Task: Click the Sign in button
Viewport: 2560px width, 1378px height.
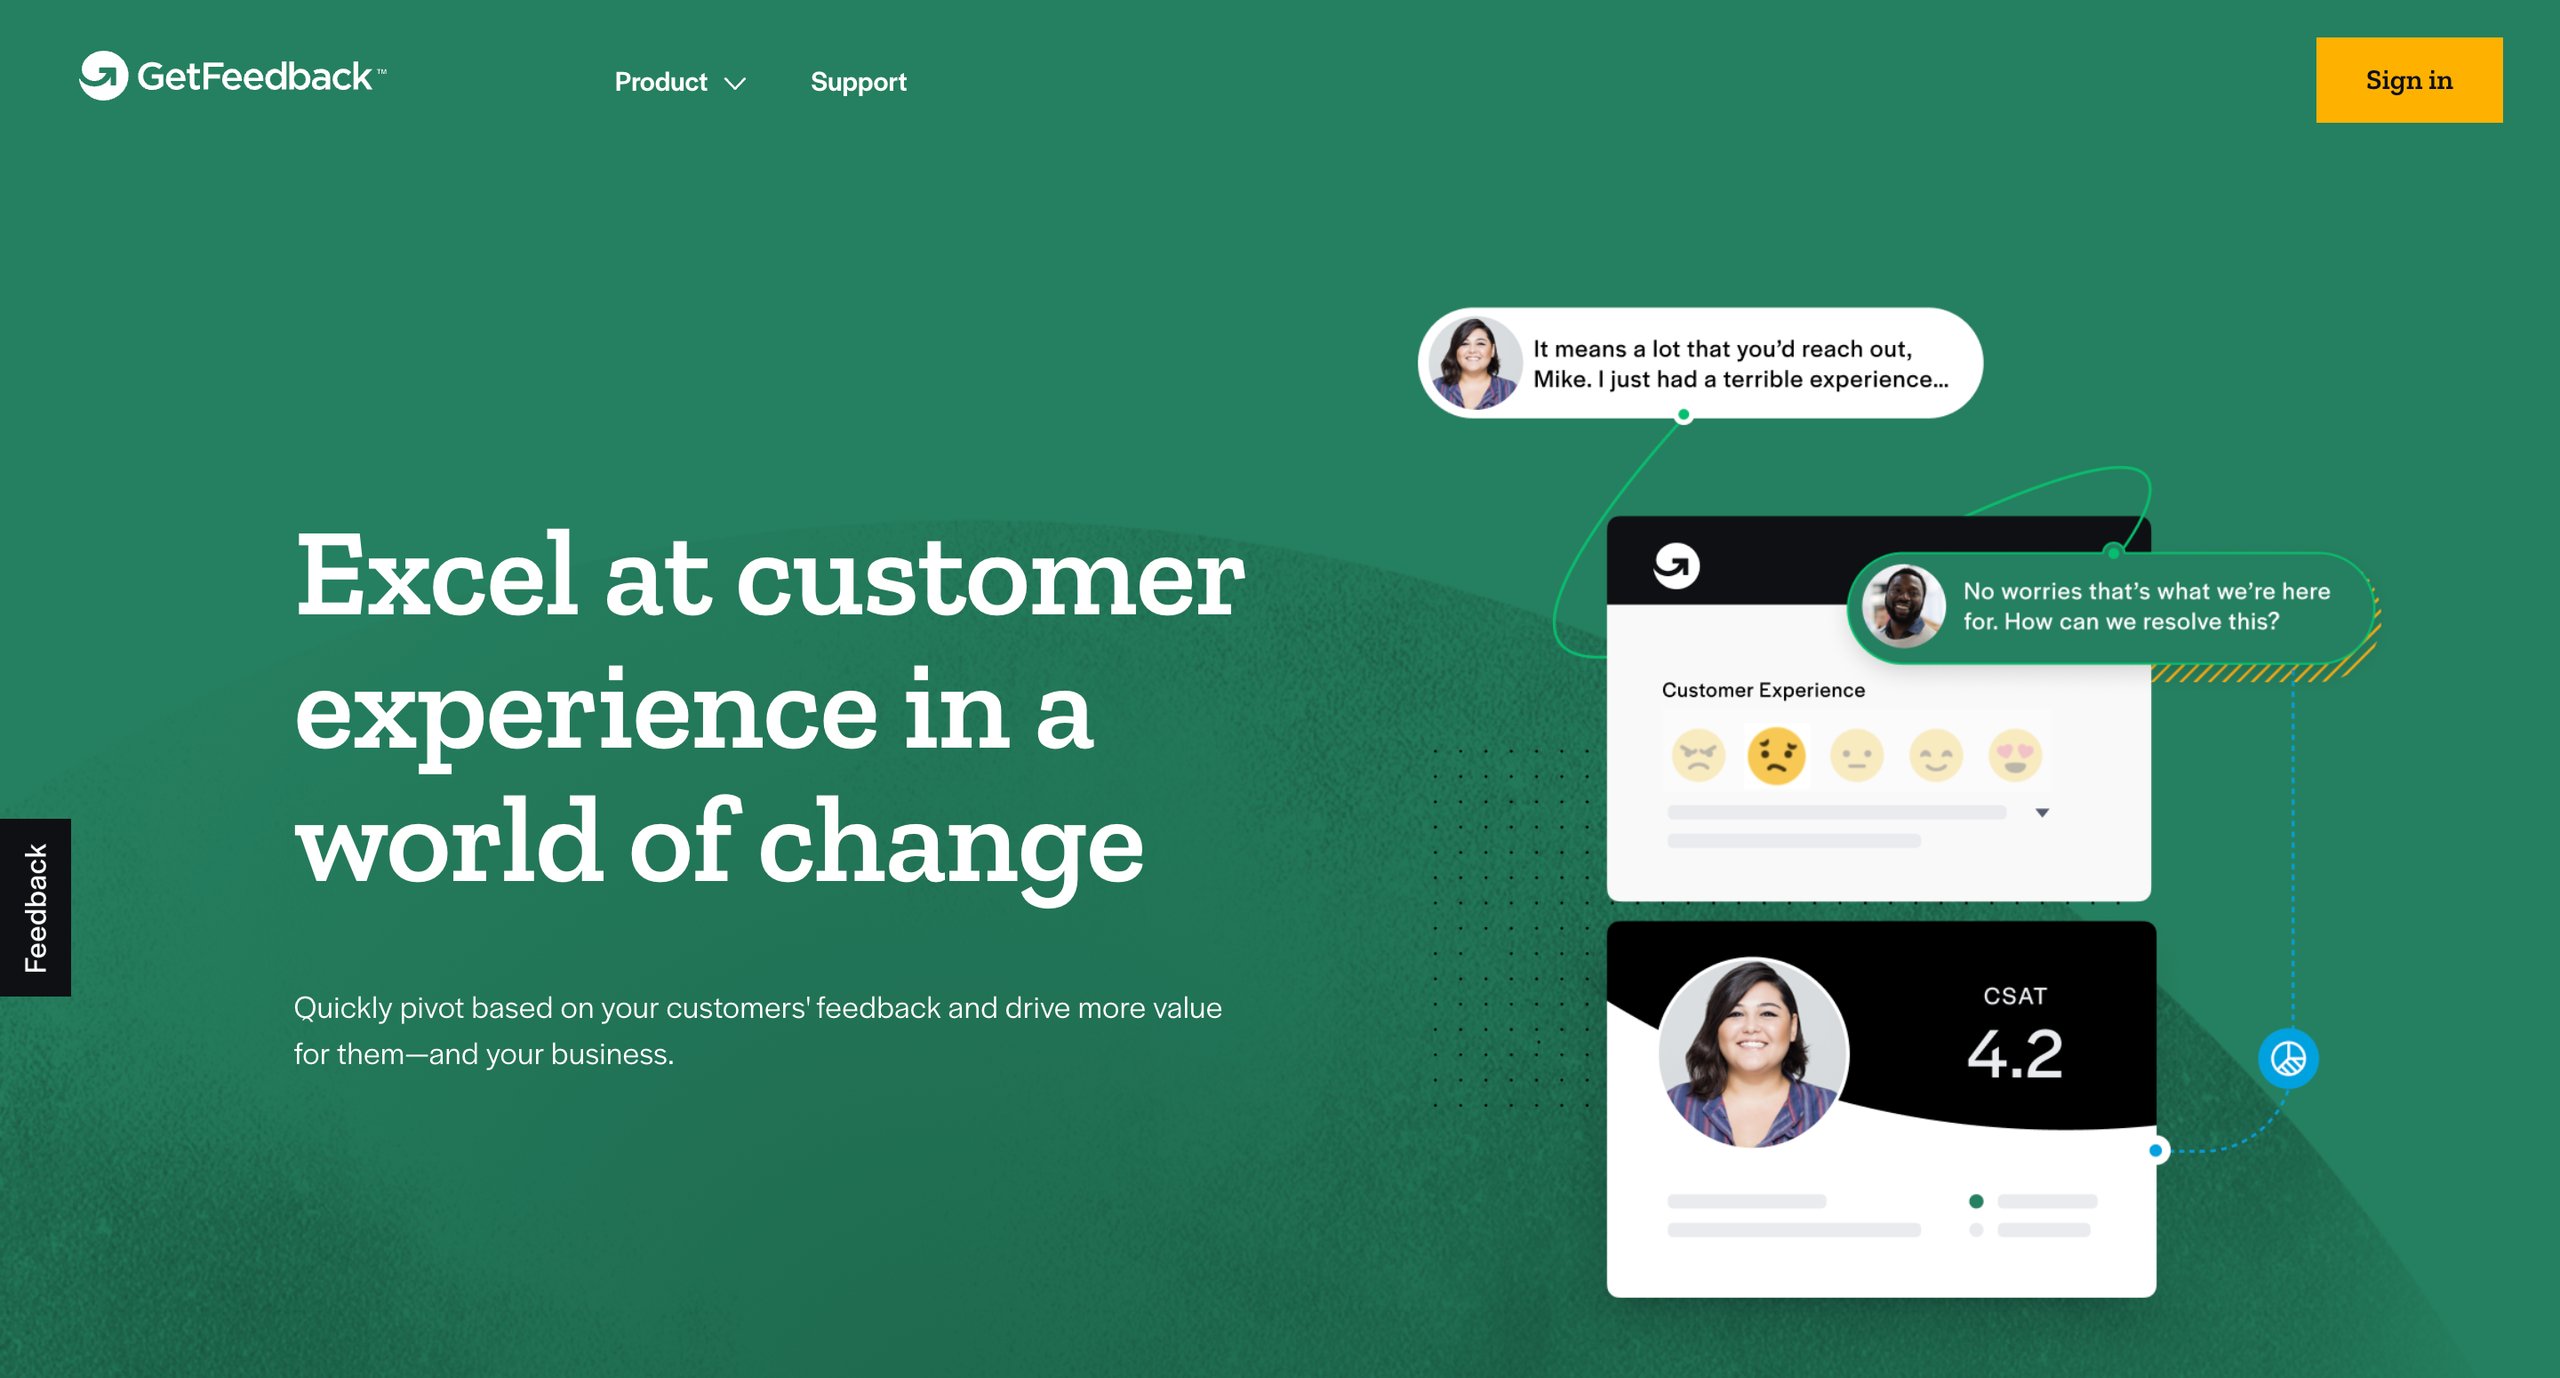Action: click(x=2409, y=80)
